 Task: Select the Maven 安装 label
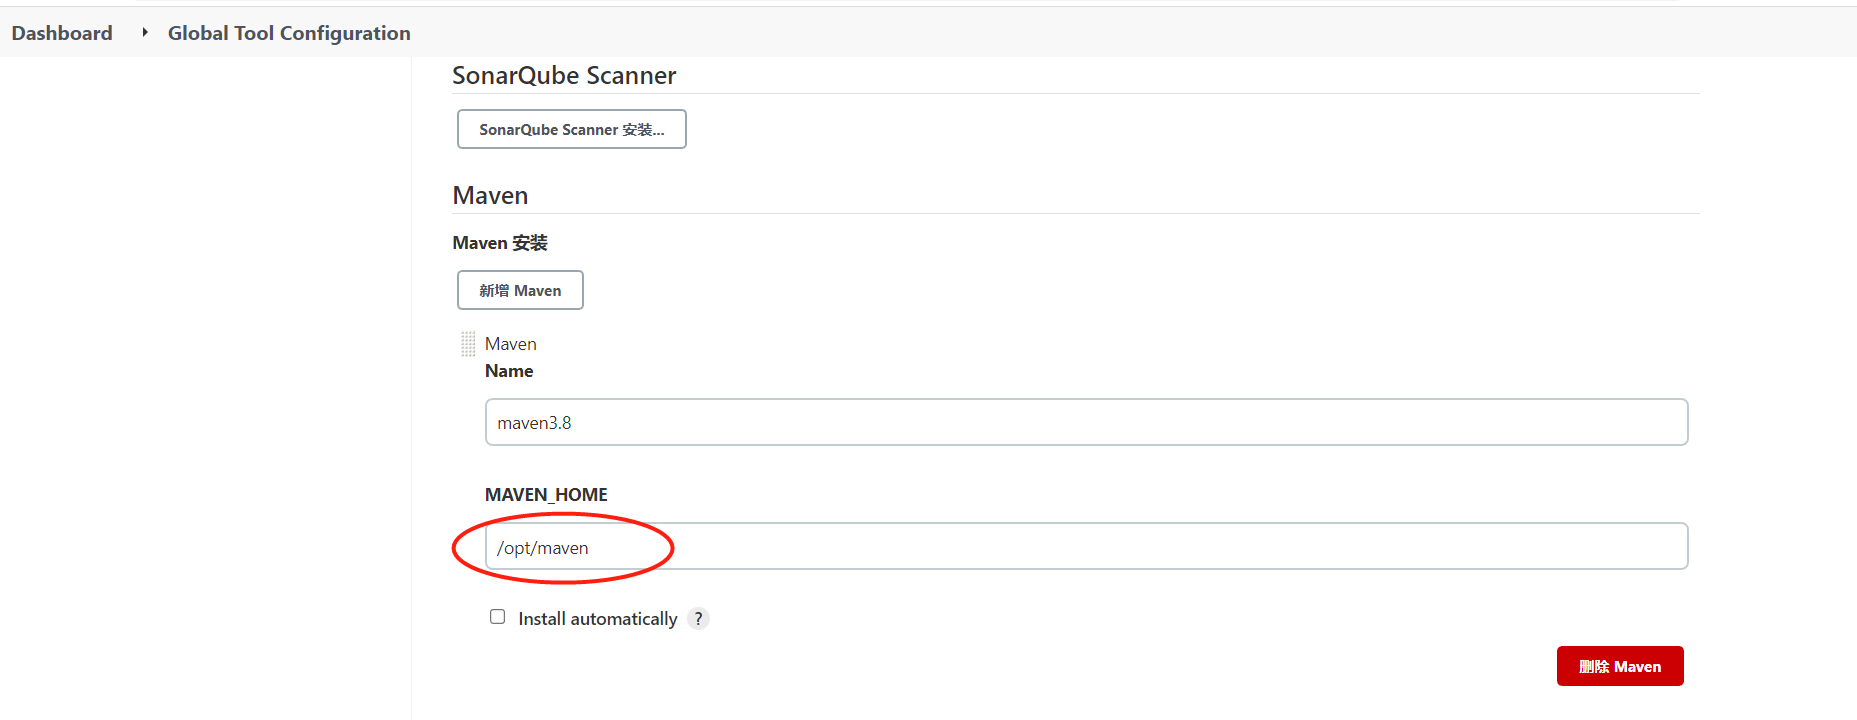coord(500,243)
